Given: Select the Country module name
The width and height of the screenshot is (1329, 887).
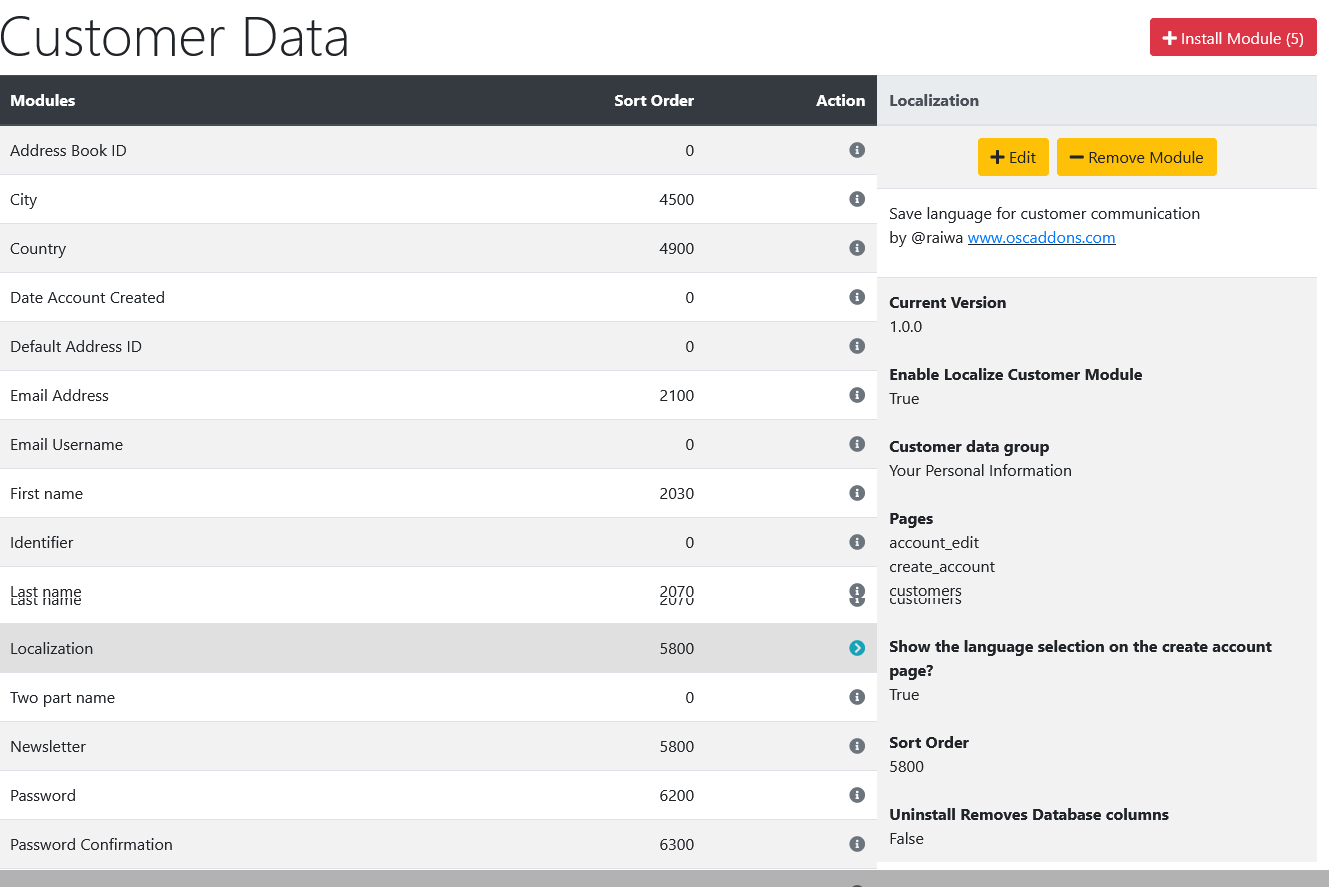Looking at the screenshot, I should [38, 249].
